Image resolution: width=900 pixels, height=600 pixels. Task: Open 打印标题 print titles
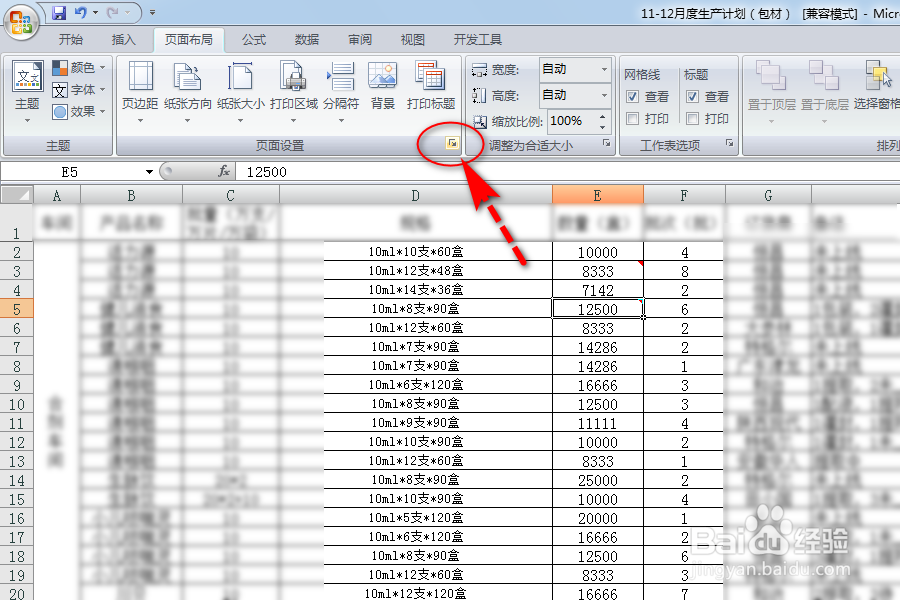pos(430,86)
